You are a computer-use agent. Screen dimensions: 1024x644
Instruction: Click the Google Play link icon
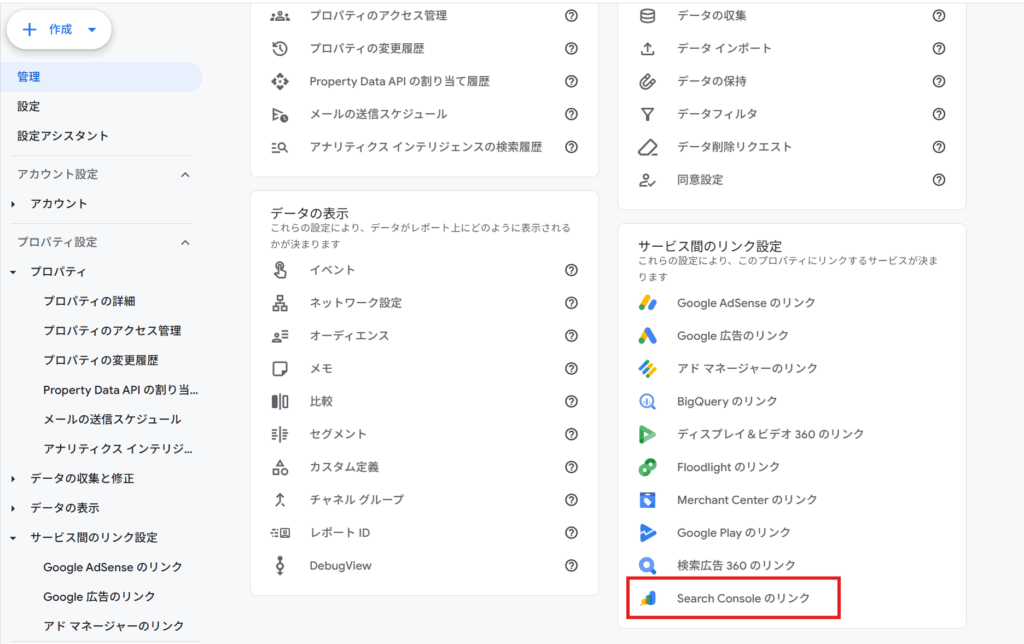tap(647, 533)
